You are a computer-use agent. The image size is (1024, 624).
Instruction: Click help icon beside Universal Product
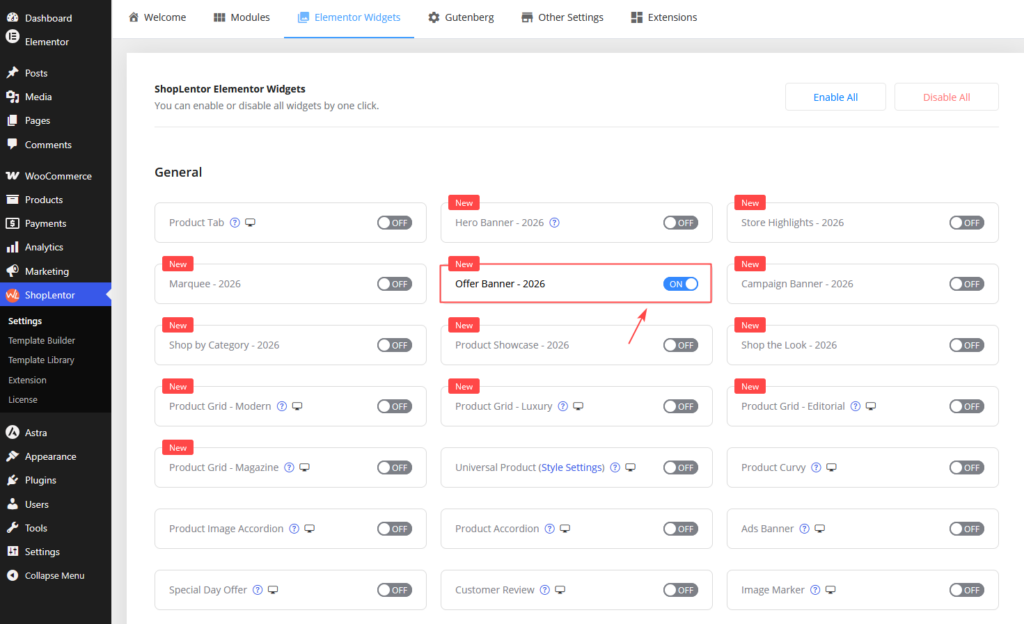[x=615, y=467]
